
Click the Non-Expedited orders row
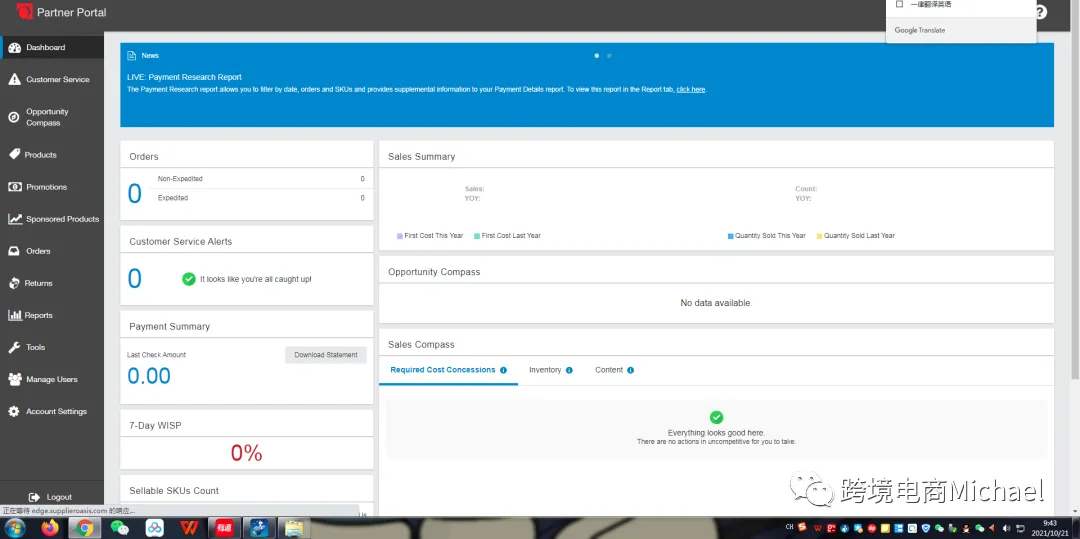click(261, 179)
